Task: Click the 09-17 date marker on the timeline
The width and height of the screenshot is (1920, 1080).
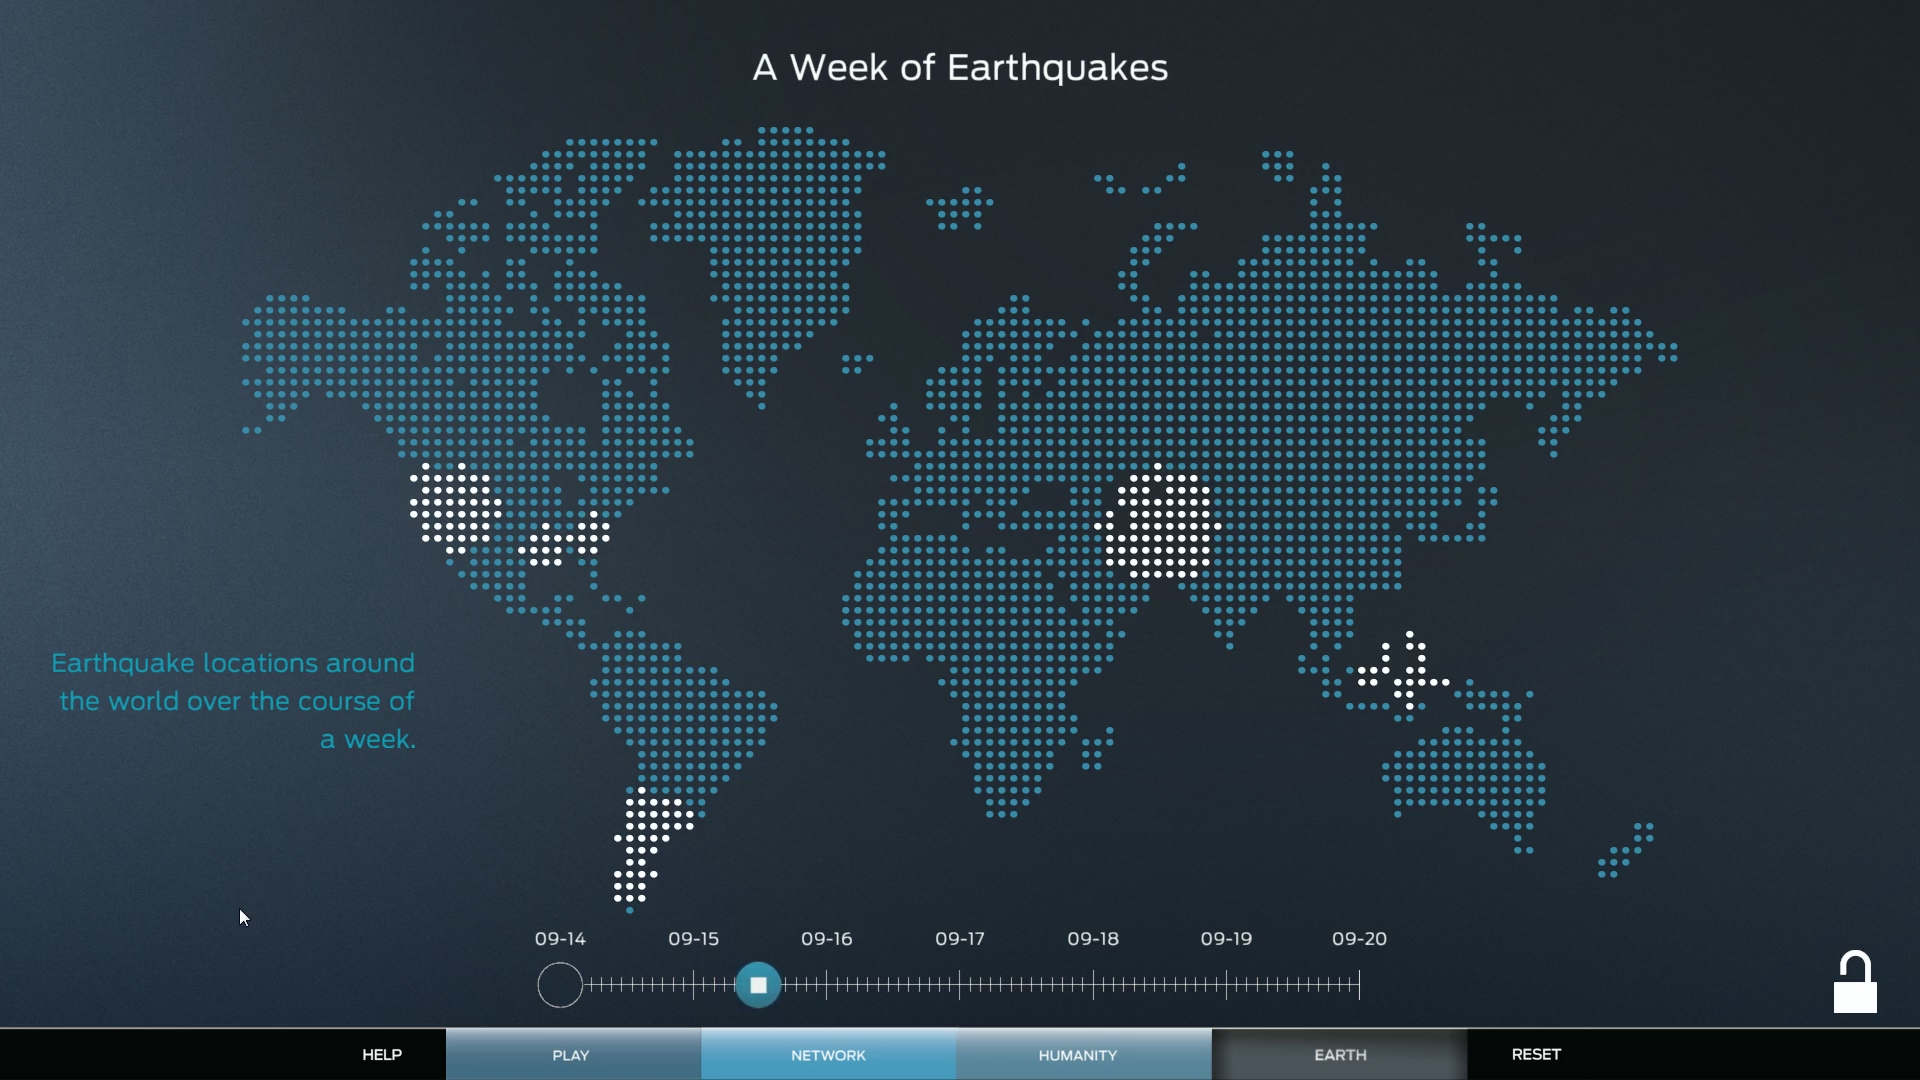Action: (959, 939)
